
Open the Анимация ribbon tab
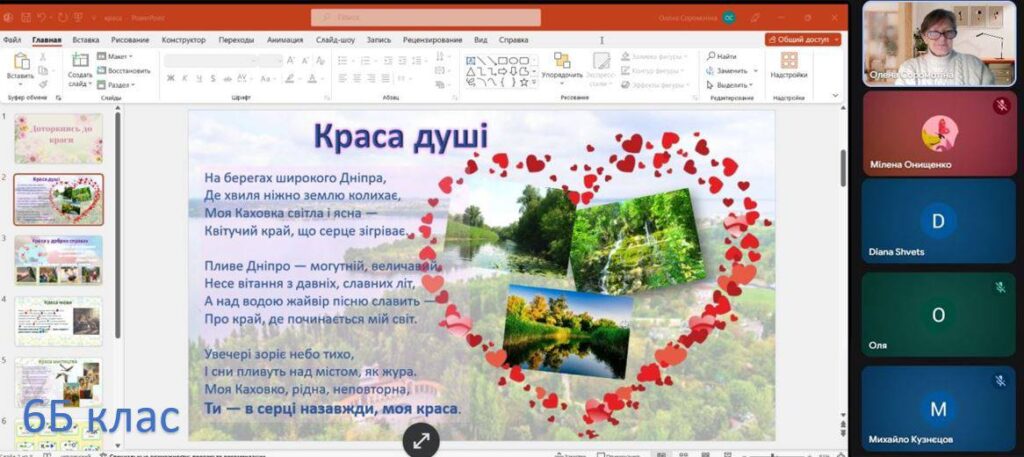[285, 40]
